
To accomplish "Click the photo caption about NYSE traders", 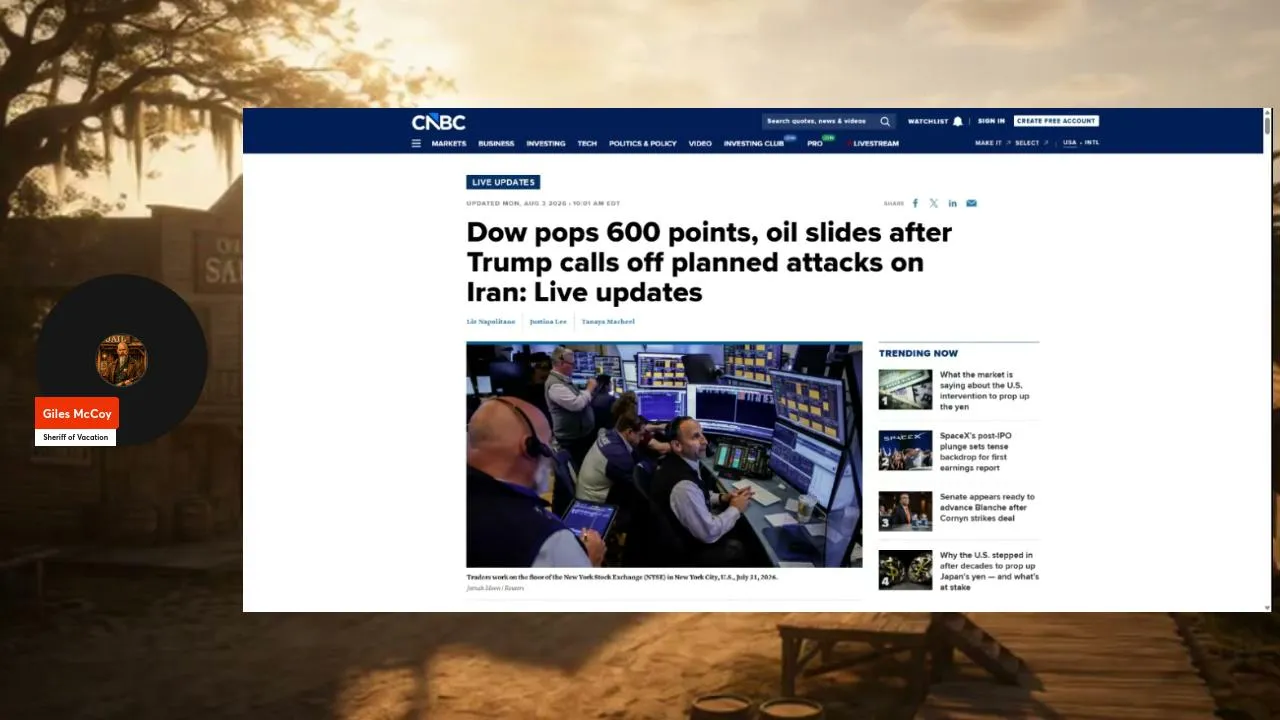I will pos(622,577).
